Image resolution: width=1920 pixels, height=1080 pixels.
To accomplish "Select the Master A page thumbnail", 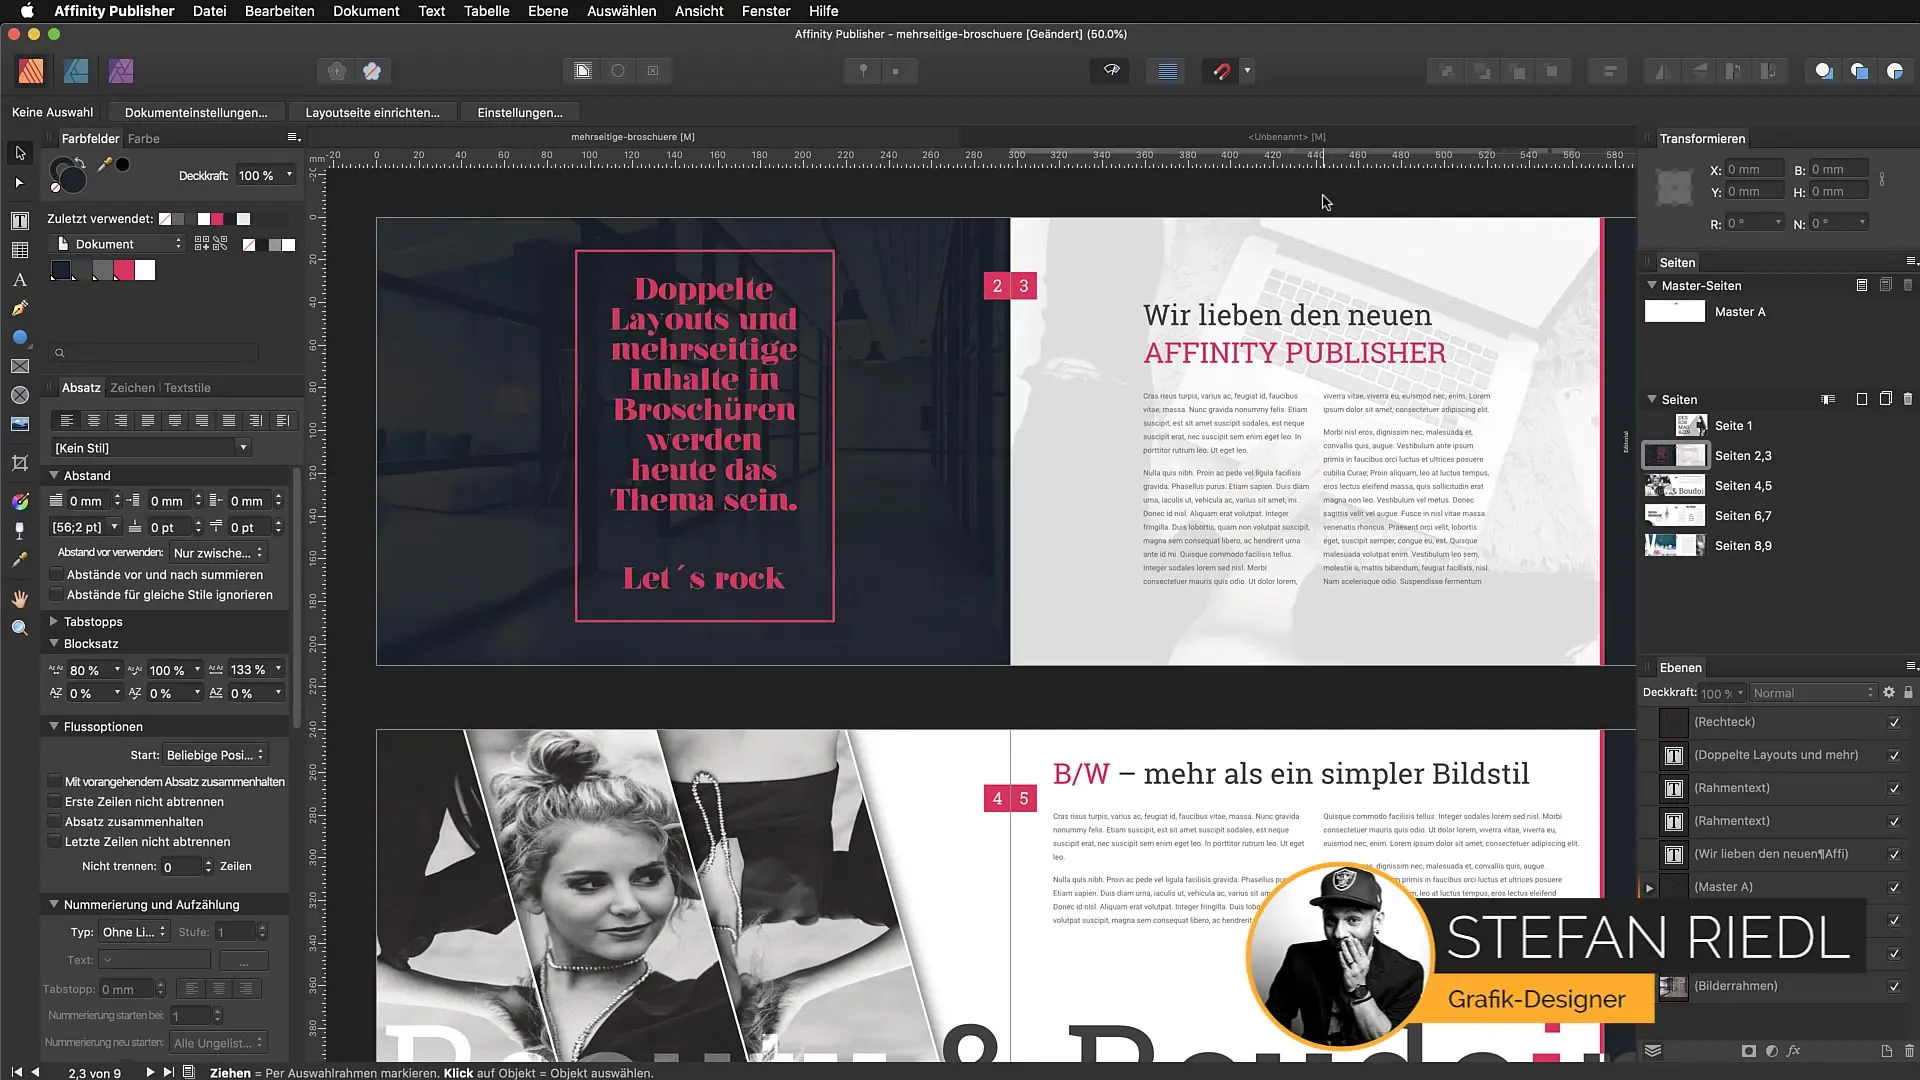I will point(1675,312).
